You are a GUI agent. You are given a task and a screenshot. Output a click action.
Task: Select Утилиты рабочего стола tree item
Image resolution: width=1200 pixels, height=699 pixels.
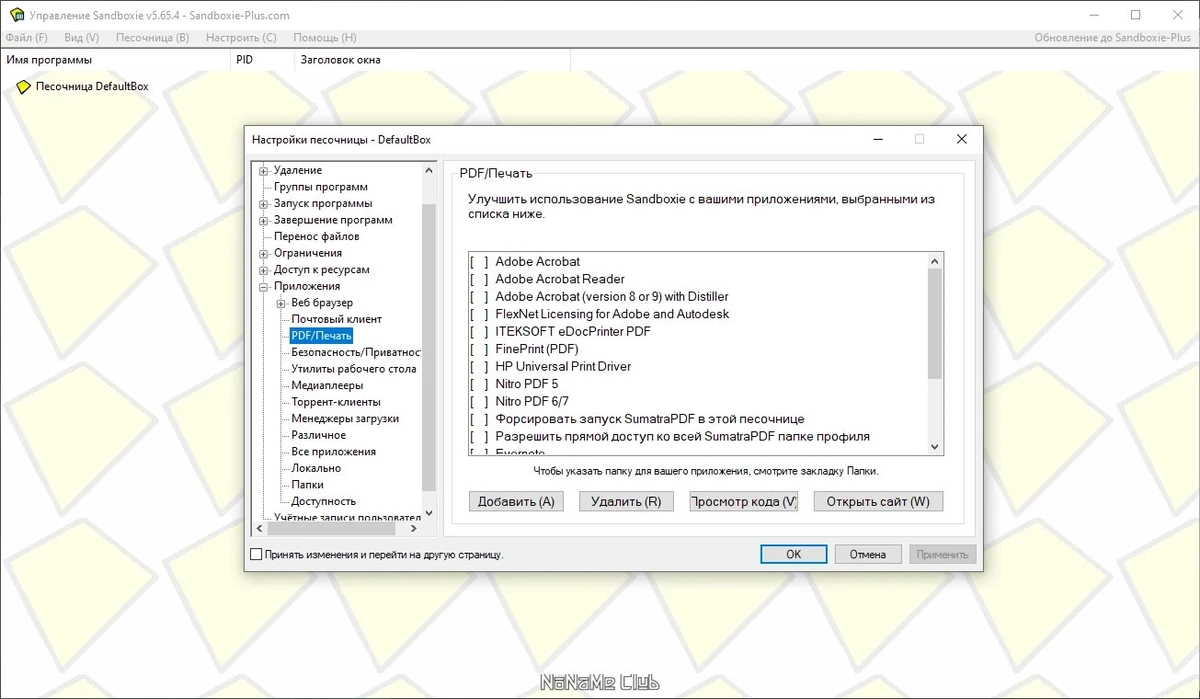pyautogui.click(x=354, y=369)
